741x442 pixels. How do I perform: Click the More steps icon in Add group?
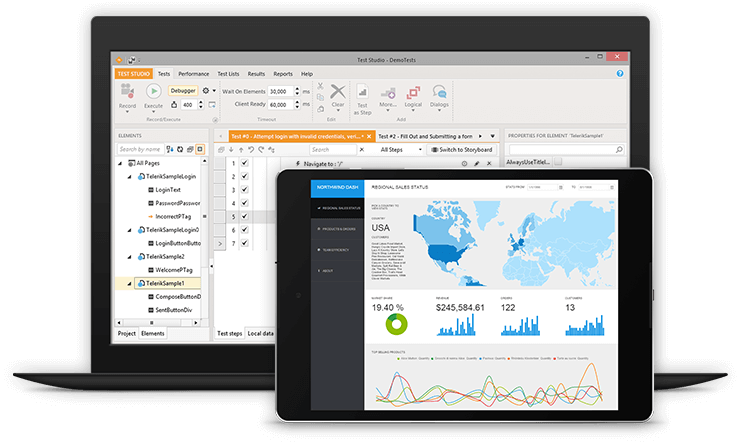[388, 93]
